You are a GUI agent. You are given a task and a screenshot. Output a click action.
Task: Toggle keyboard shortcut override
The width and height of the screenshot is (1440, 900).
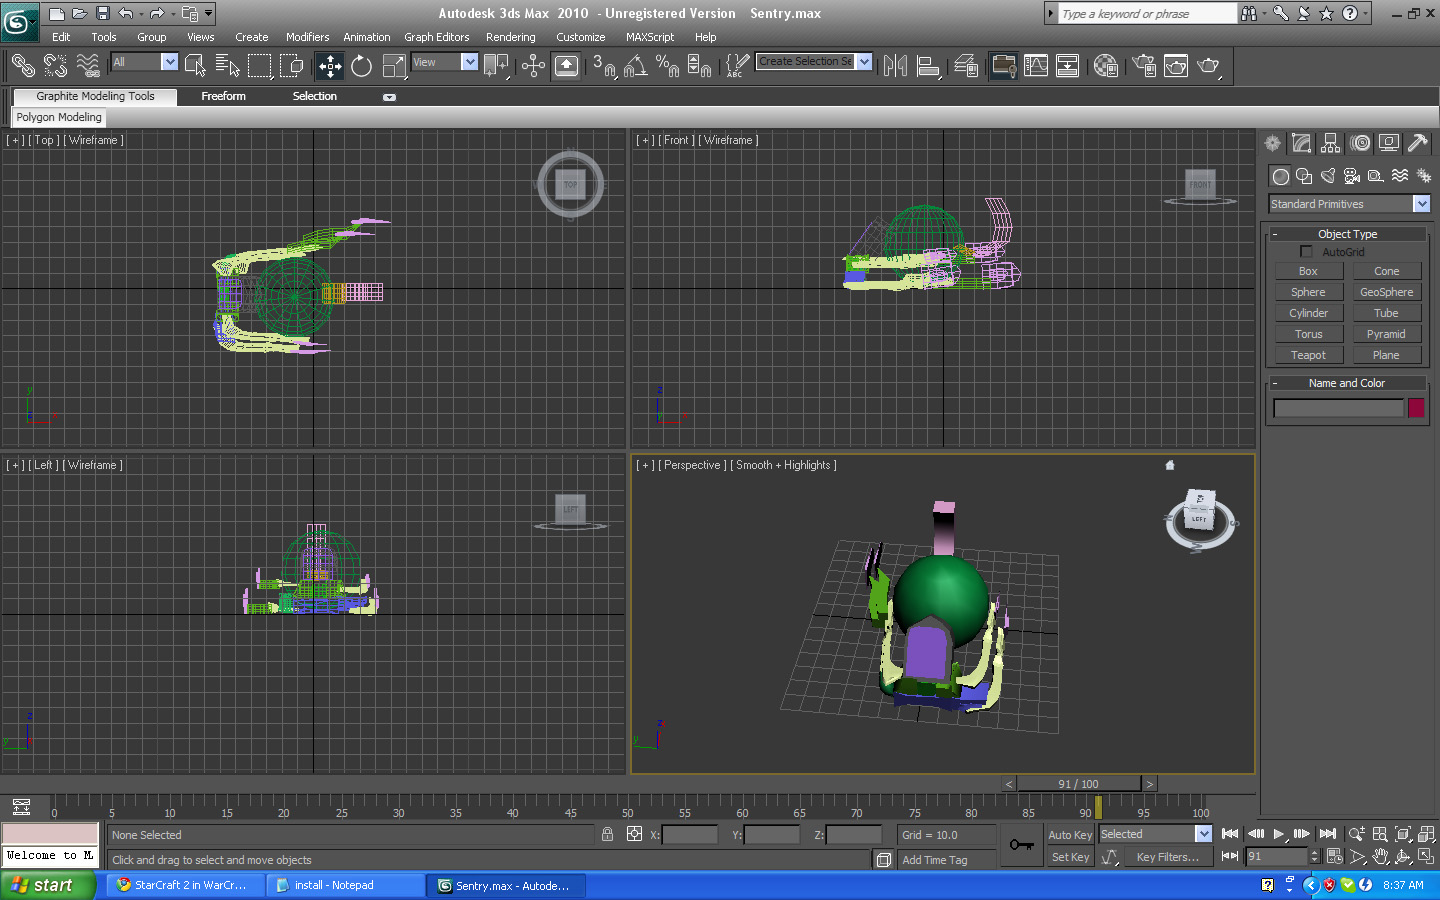[x=566, y=66]
